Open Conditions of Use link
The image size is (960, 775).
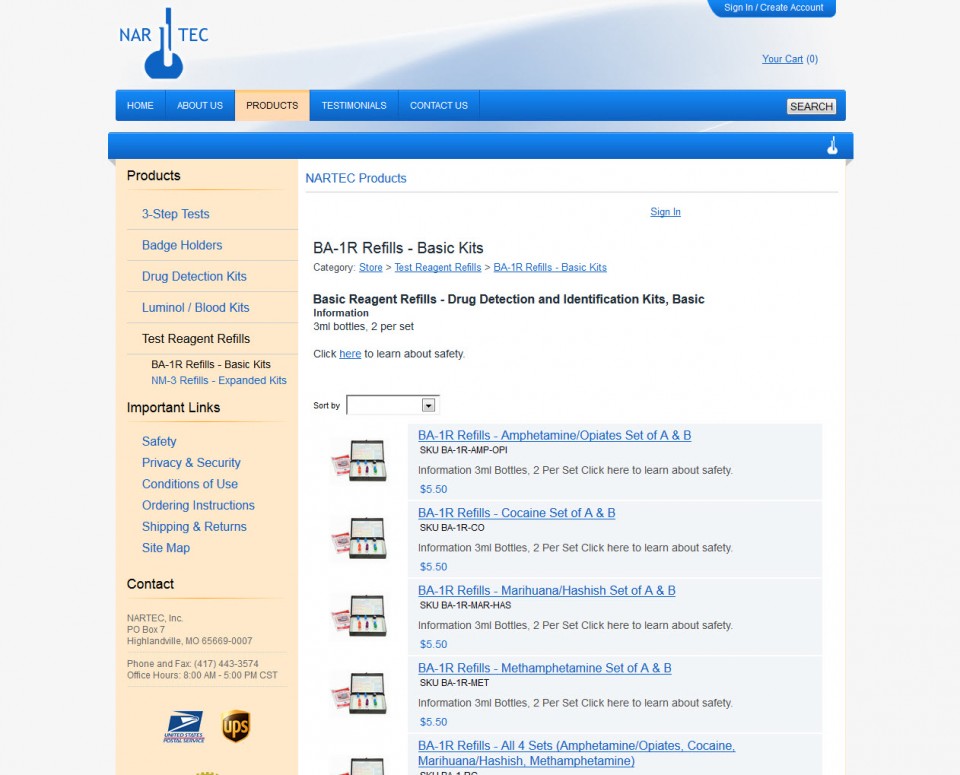click(190, 484)
